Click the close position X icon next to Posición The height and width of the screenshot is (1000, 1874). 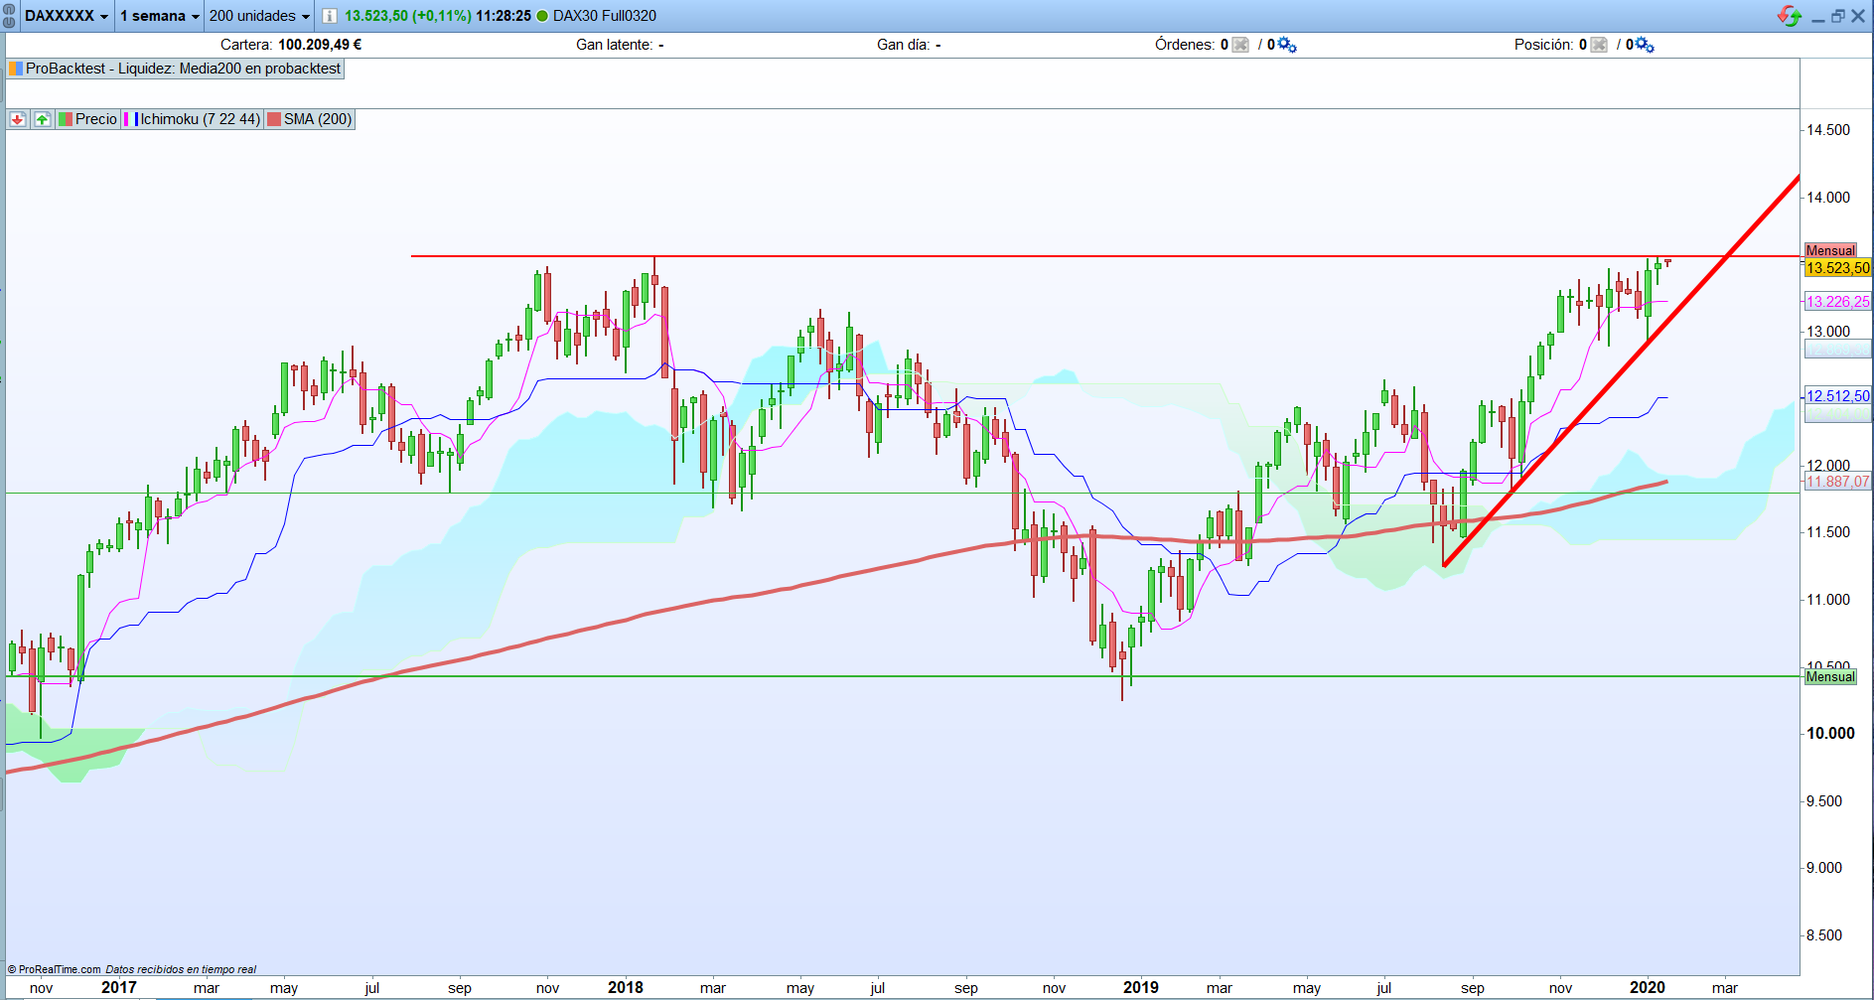click(1599, 45)
